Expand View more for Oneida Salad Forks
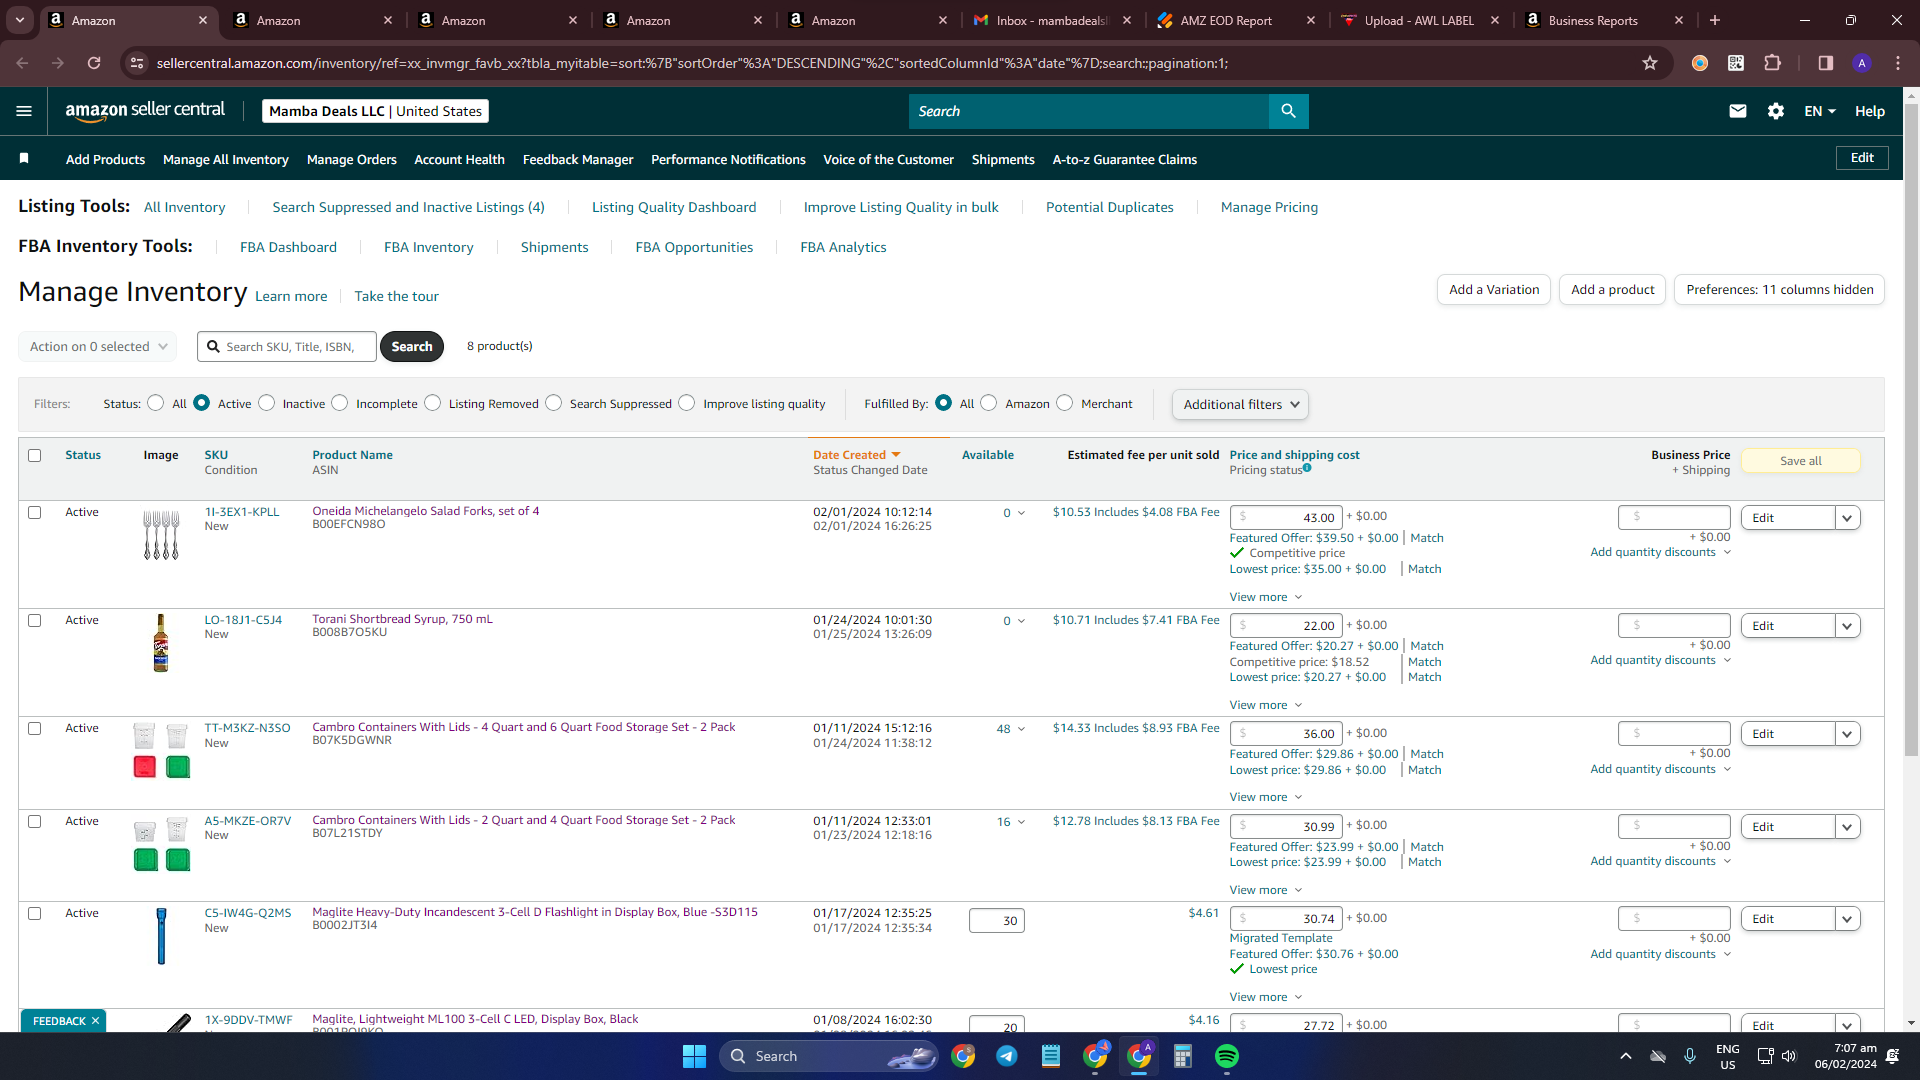Screen dimensions: 1920x1080 coord(1266,597)
